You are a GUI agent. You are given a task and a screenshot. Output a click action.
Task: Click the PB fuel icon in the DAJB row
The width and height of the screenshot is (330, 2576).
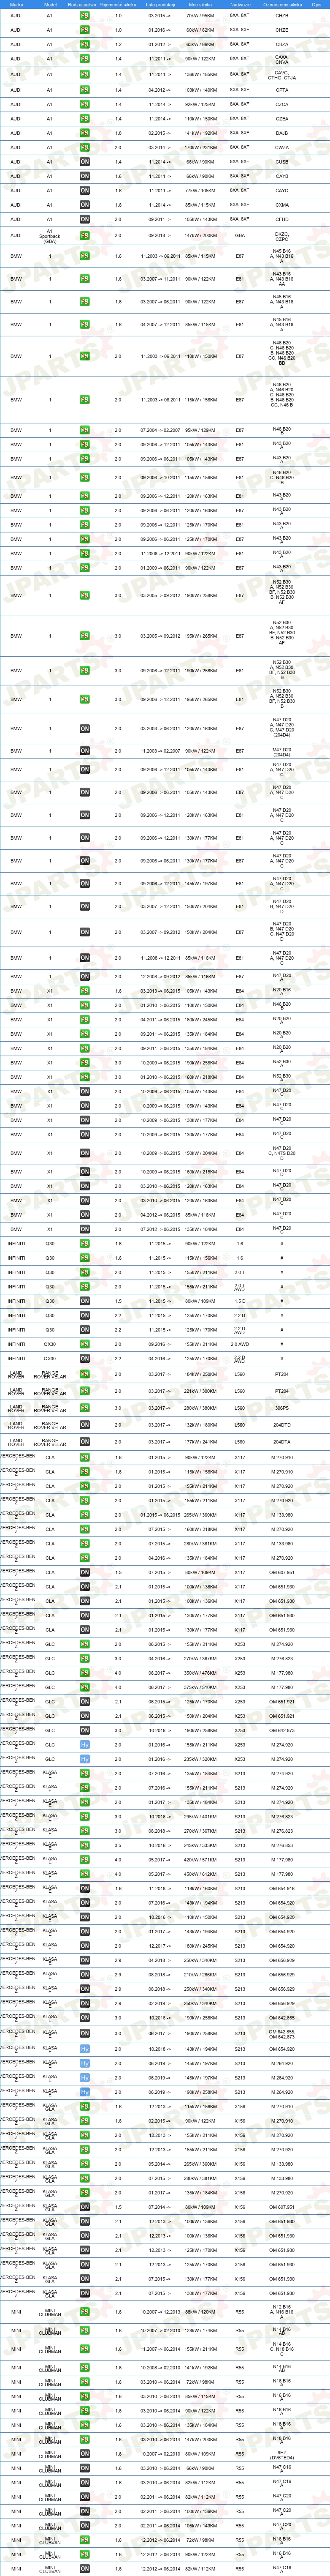tap(85, 133)
